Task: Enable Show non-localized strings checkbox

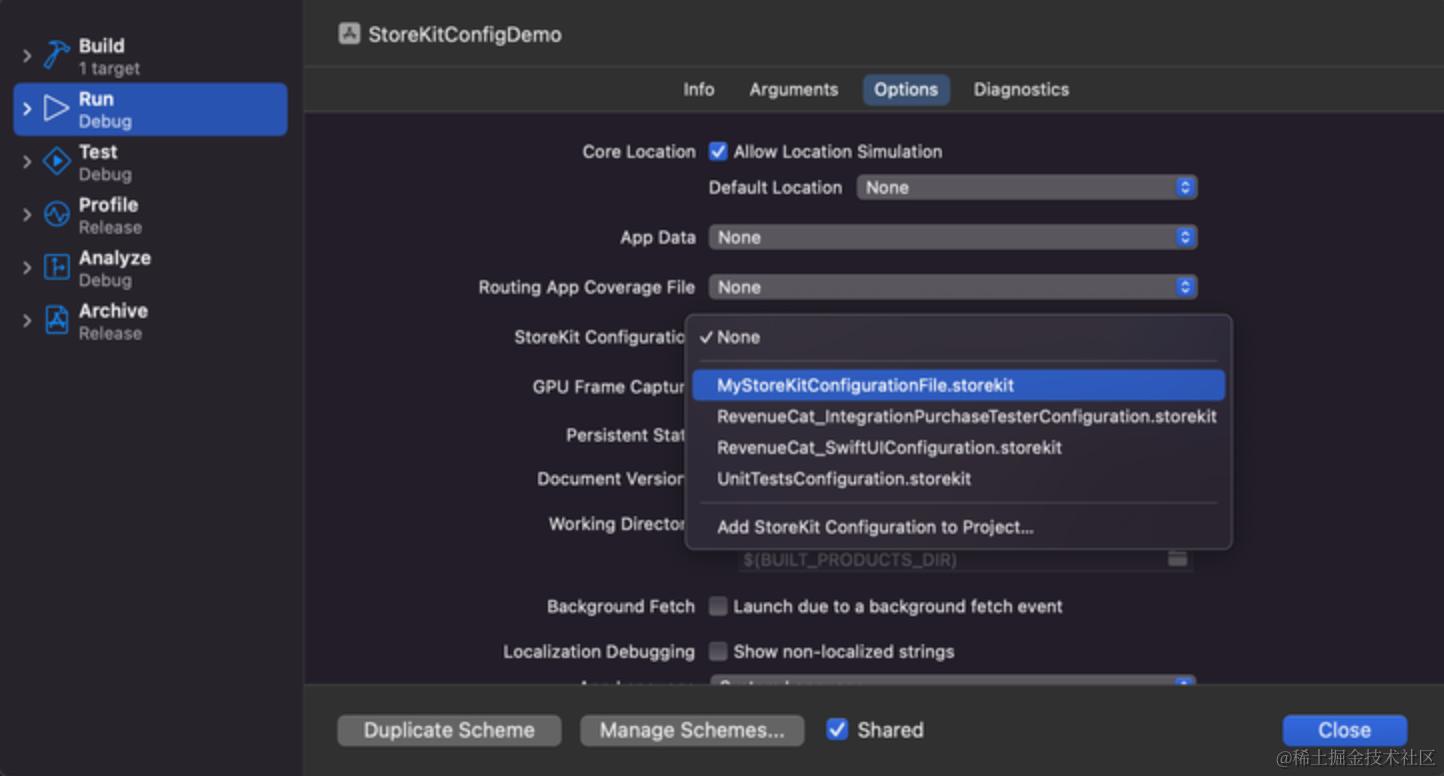Action: click(718, 651)
